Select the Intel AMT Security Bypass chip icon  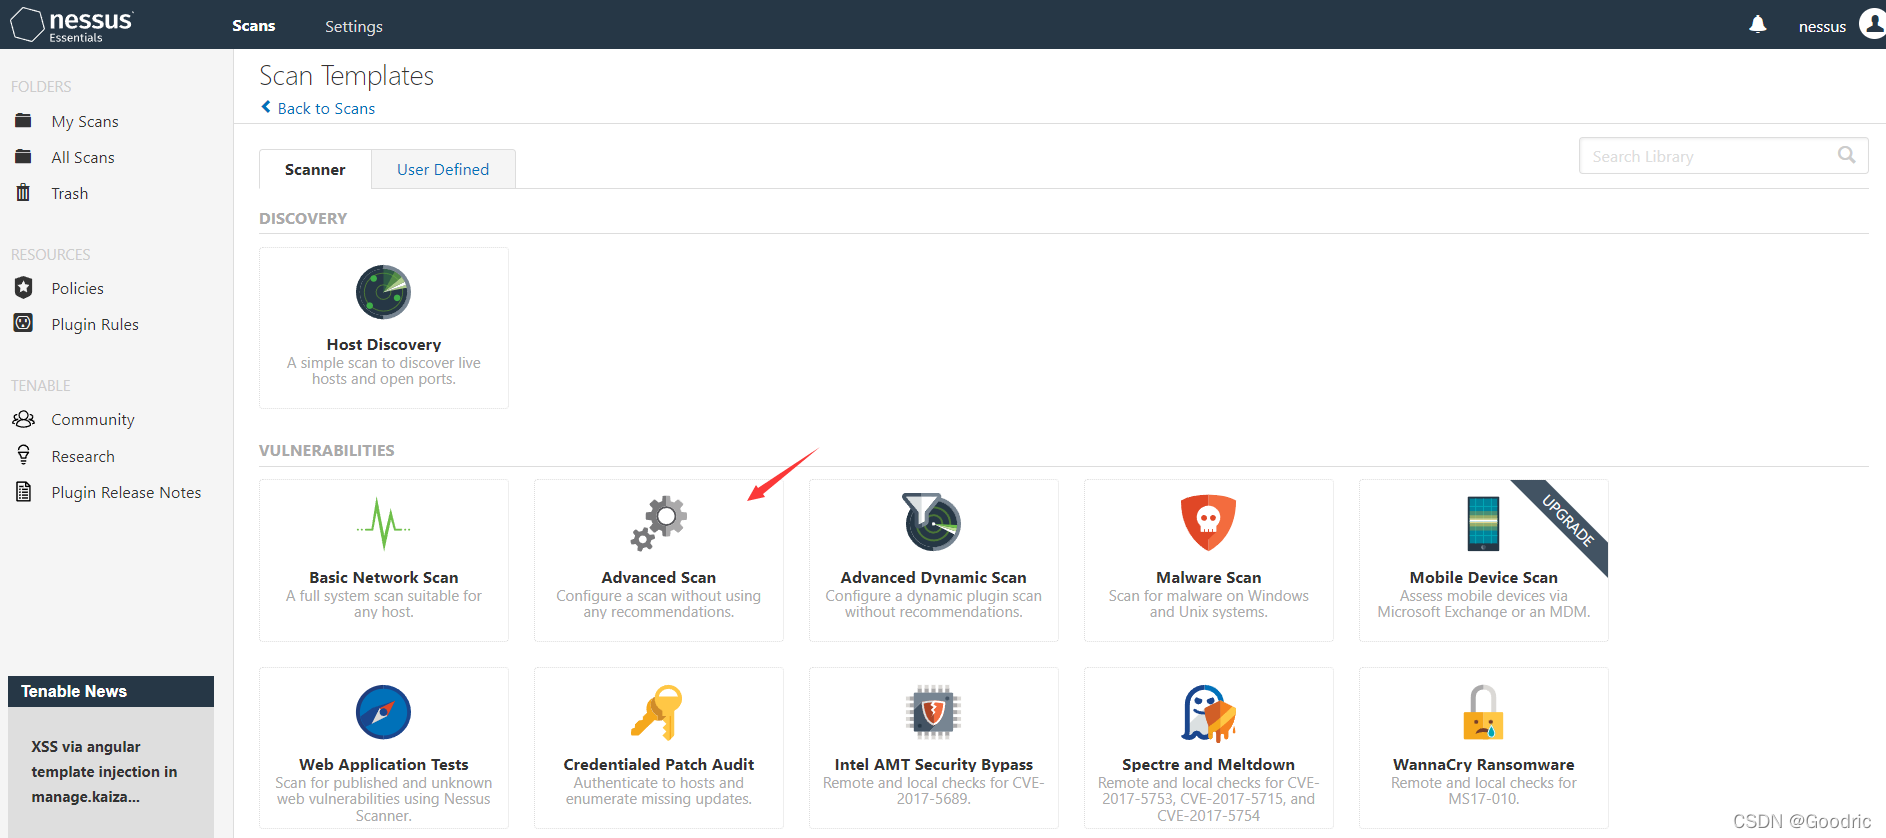(933, 712)
